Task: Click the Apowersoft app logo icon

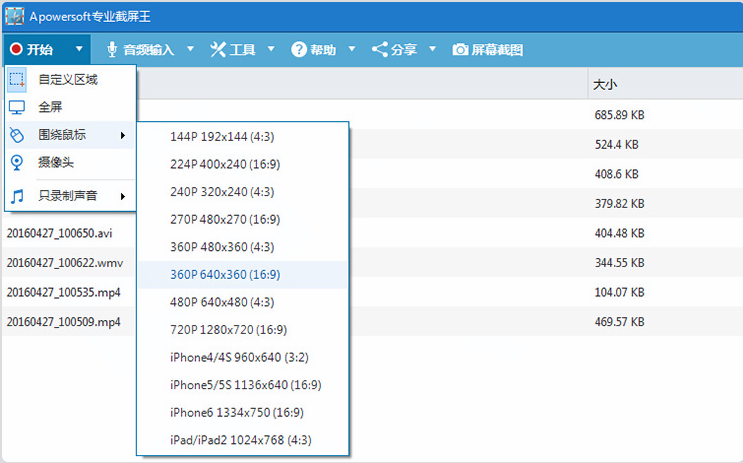Action: coord(15,16)
